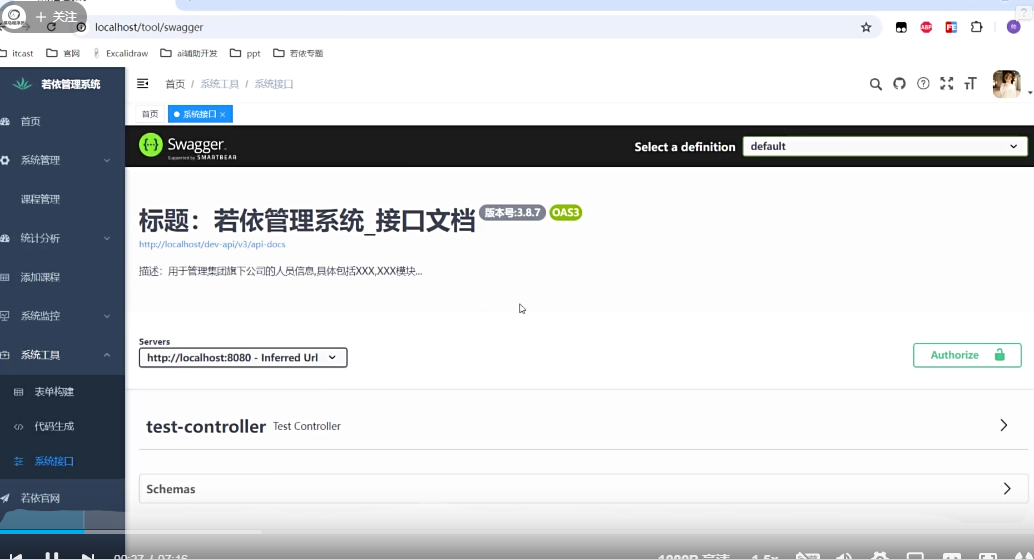Viewport: 1034px width, 559px height.
Task: Click the address bar URL localhost/tool/swagger
Action: coord(149,27)
